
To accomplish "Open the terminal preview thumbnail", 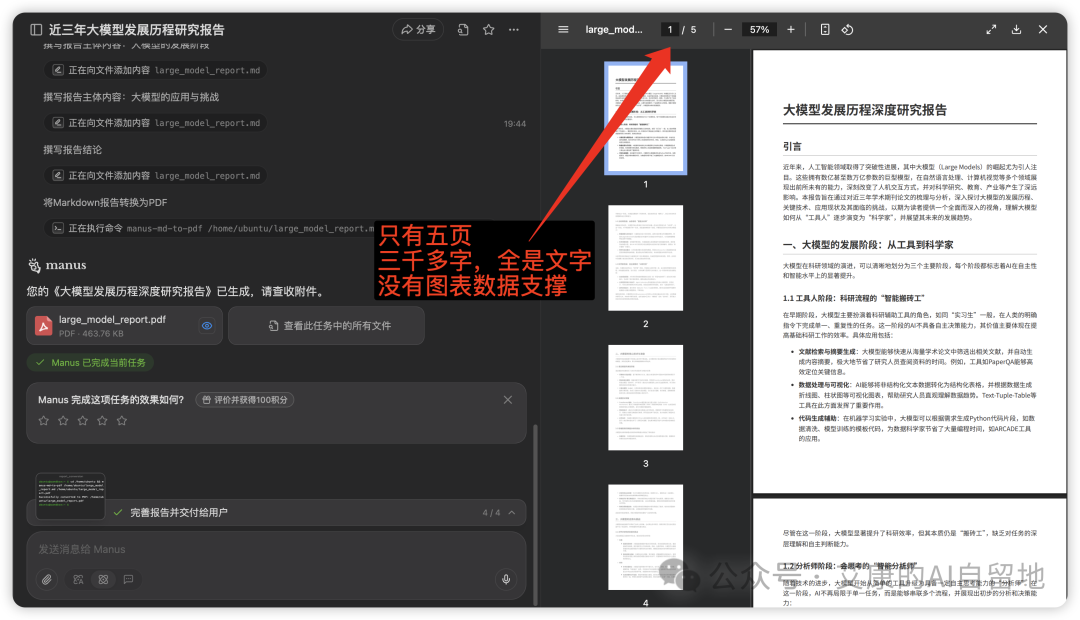I will (x=70, y=495).
